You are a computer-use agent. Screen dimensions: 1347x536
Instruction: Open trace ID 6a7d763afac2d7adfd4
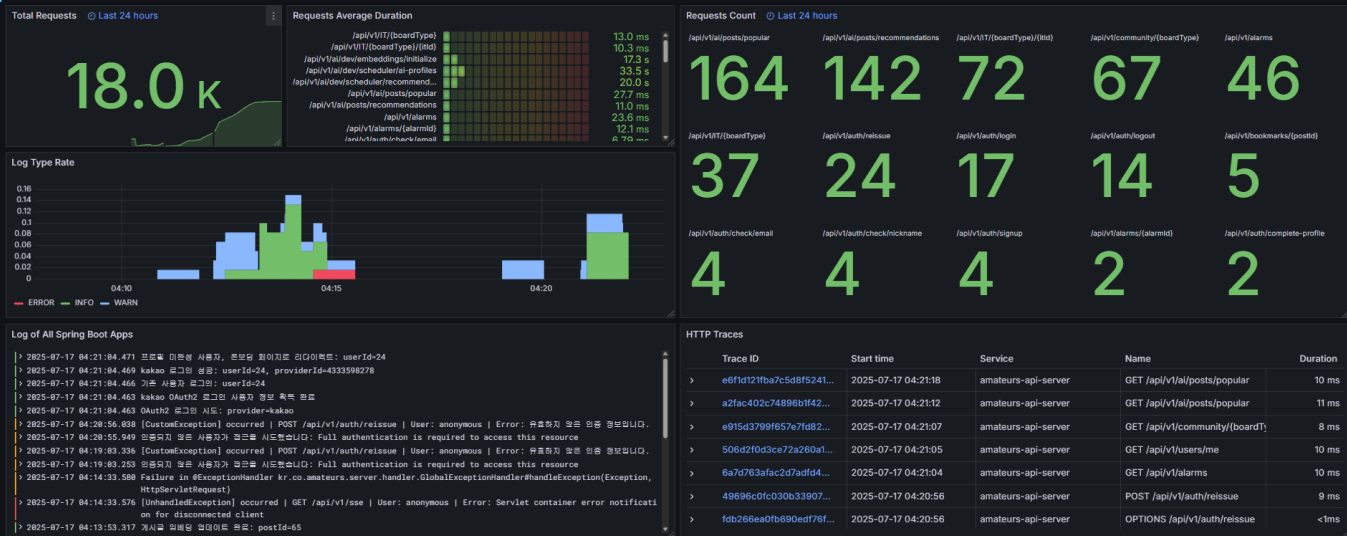pos(777,473)
